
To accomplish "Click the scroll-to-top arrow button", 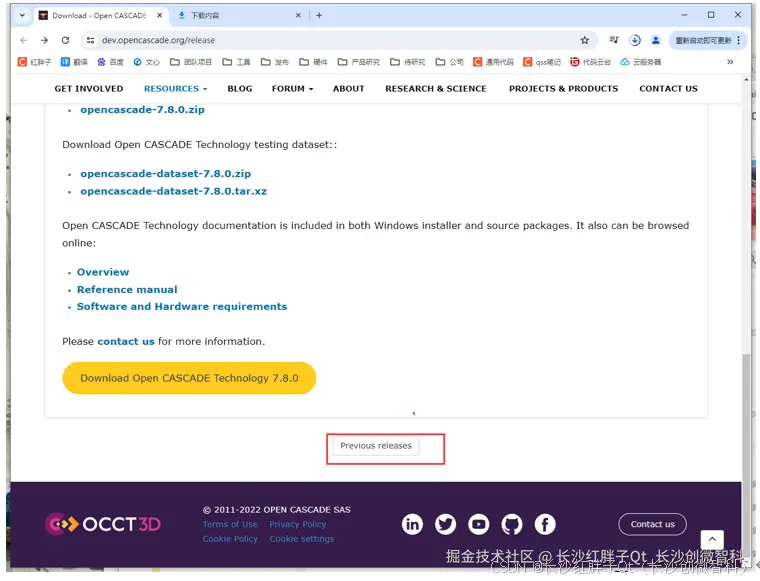I will pyautogui.click(x=712, y=539).
